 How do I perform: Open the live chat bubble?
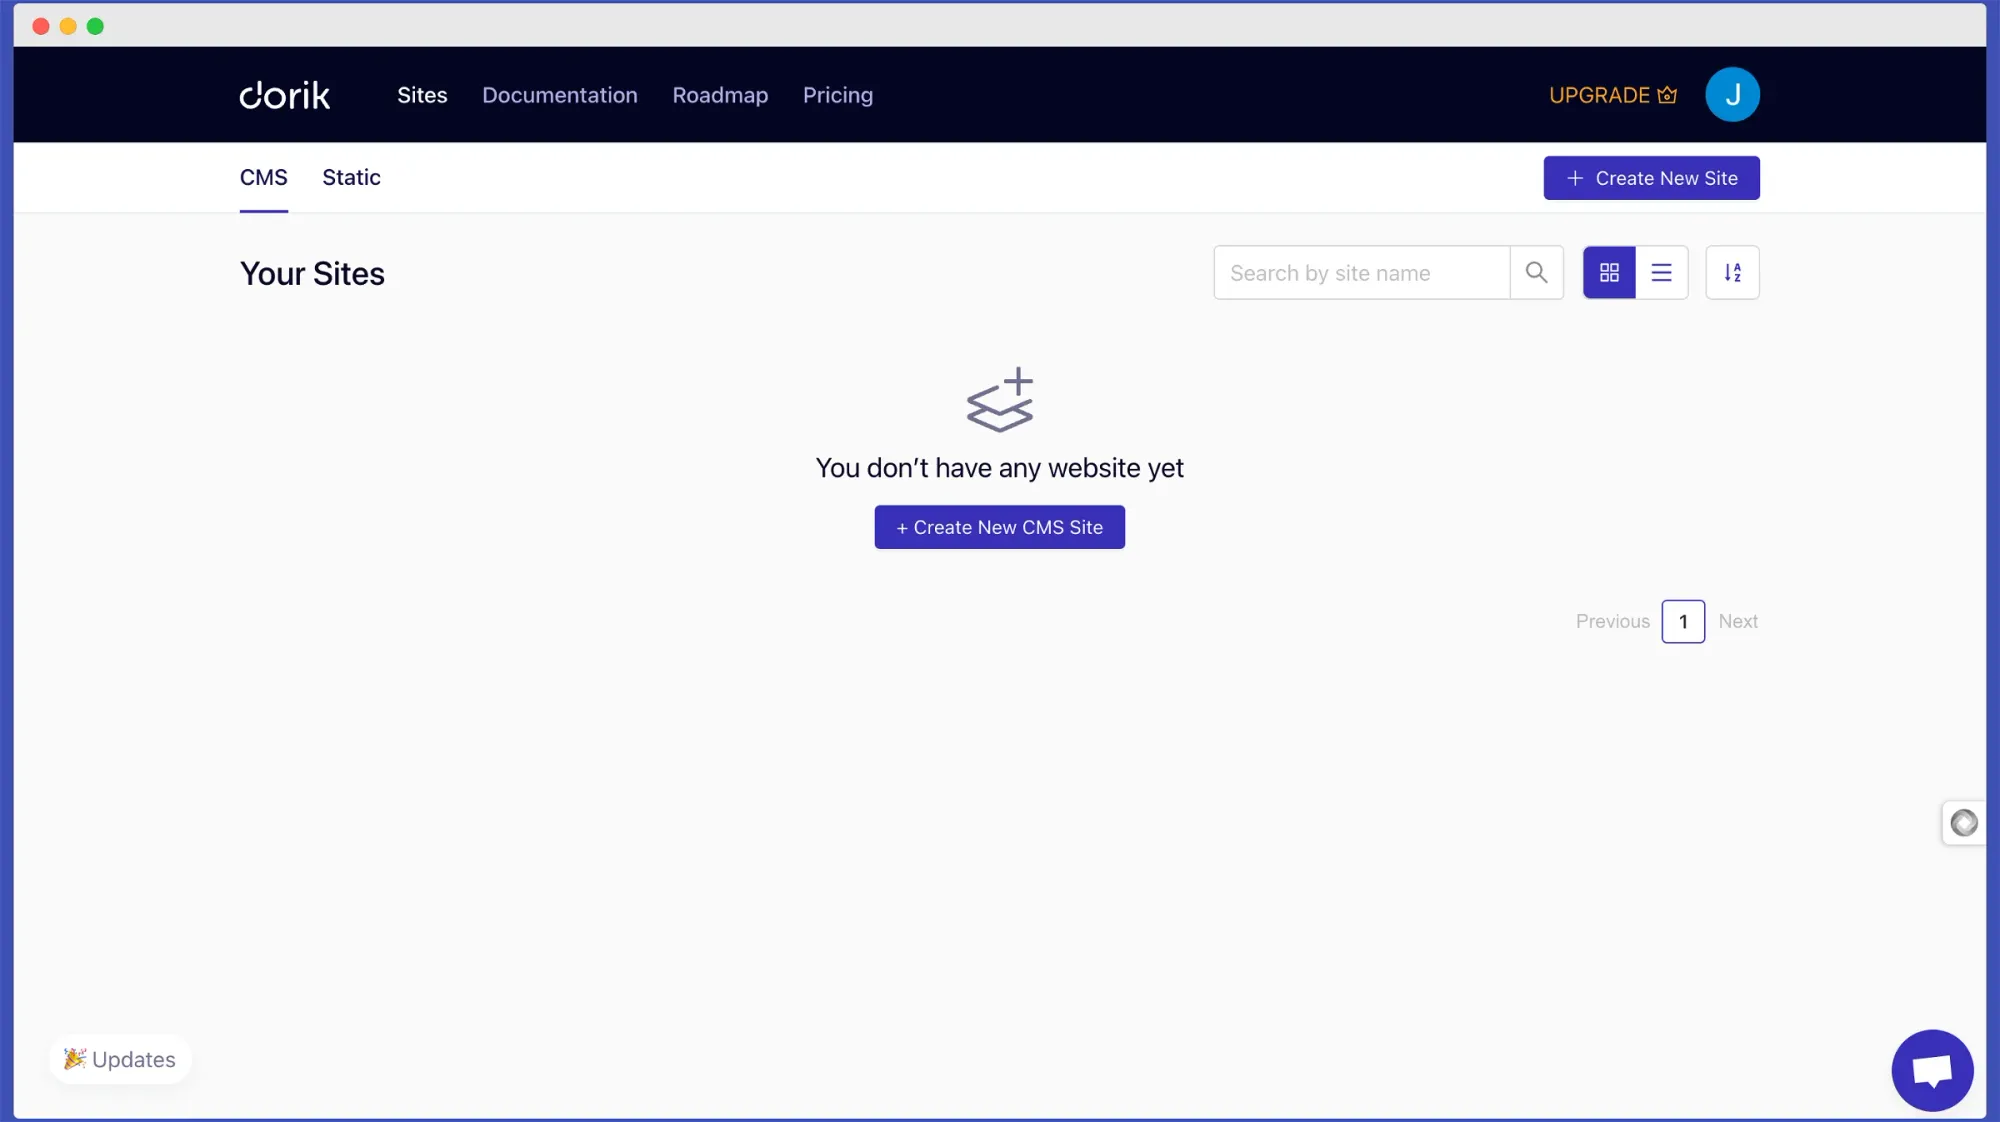(x=1931, y=1069)
